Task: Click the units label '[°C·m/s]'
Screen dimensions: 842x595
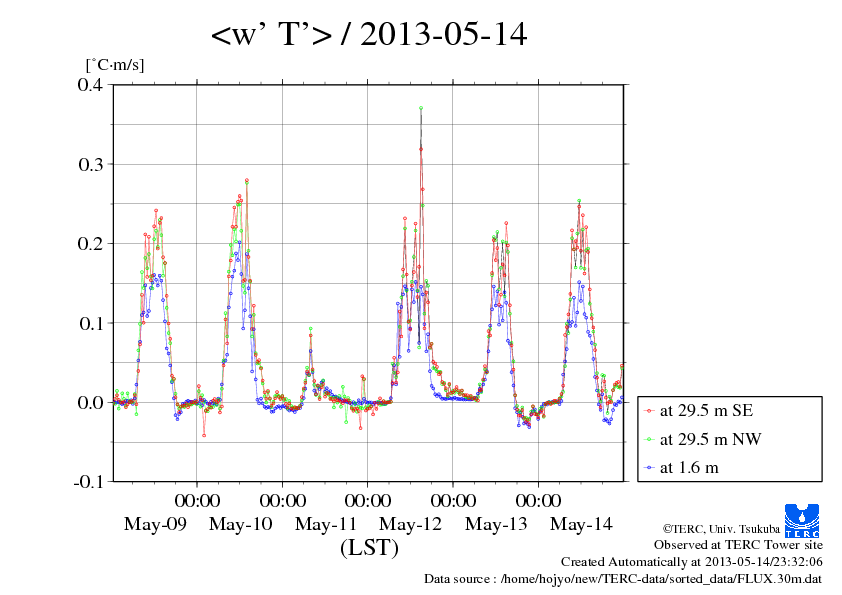Action: (x=115, y=65)
